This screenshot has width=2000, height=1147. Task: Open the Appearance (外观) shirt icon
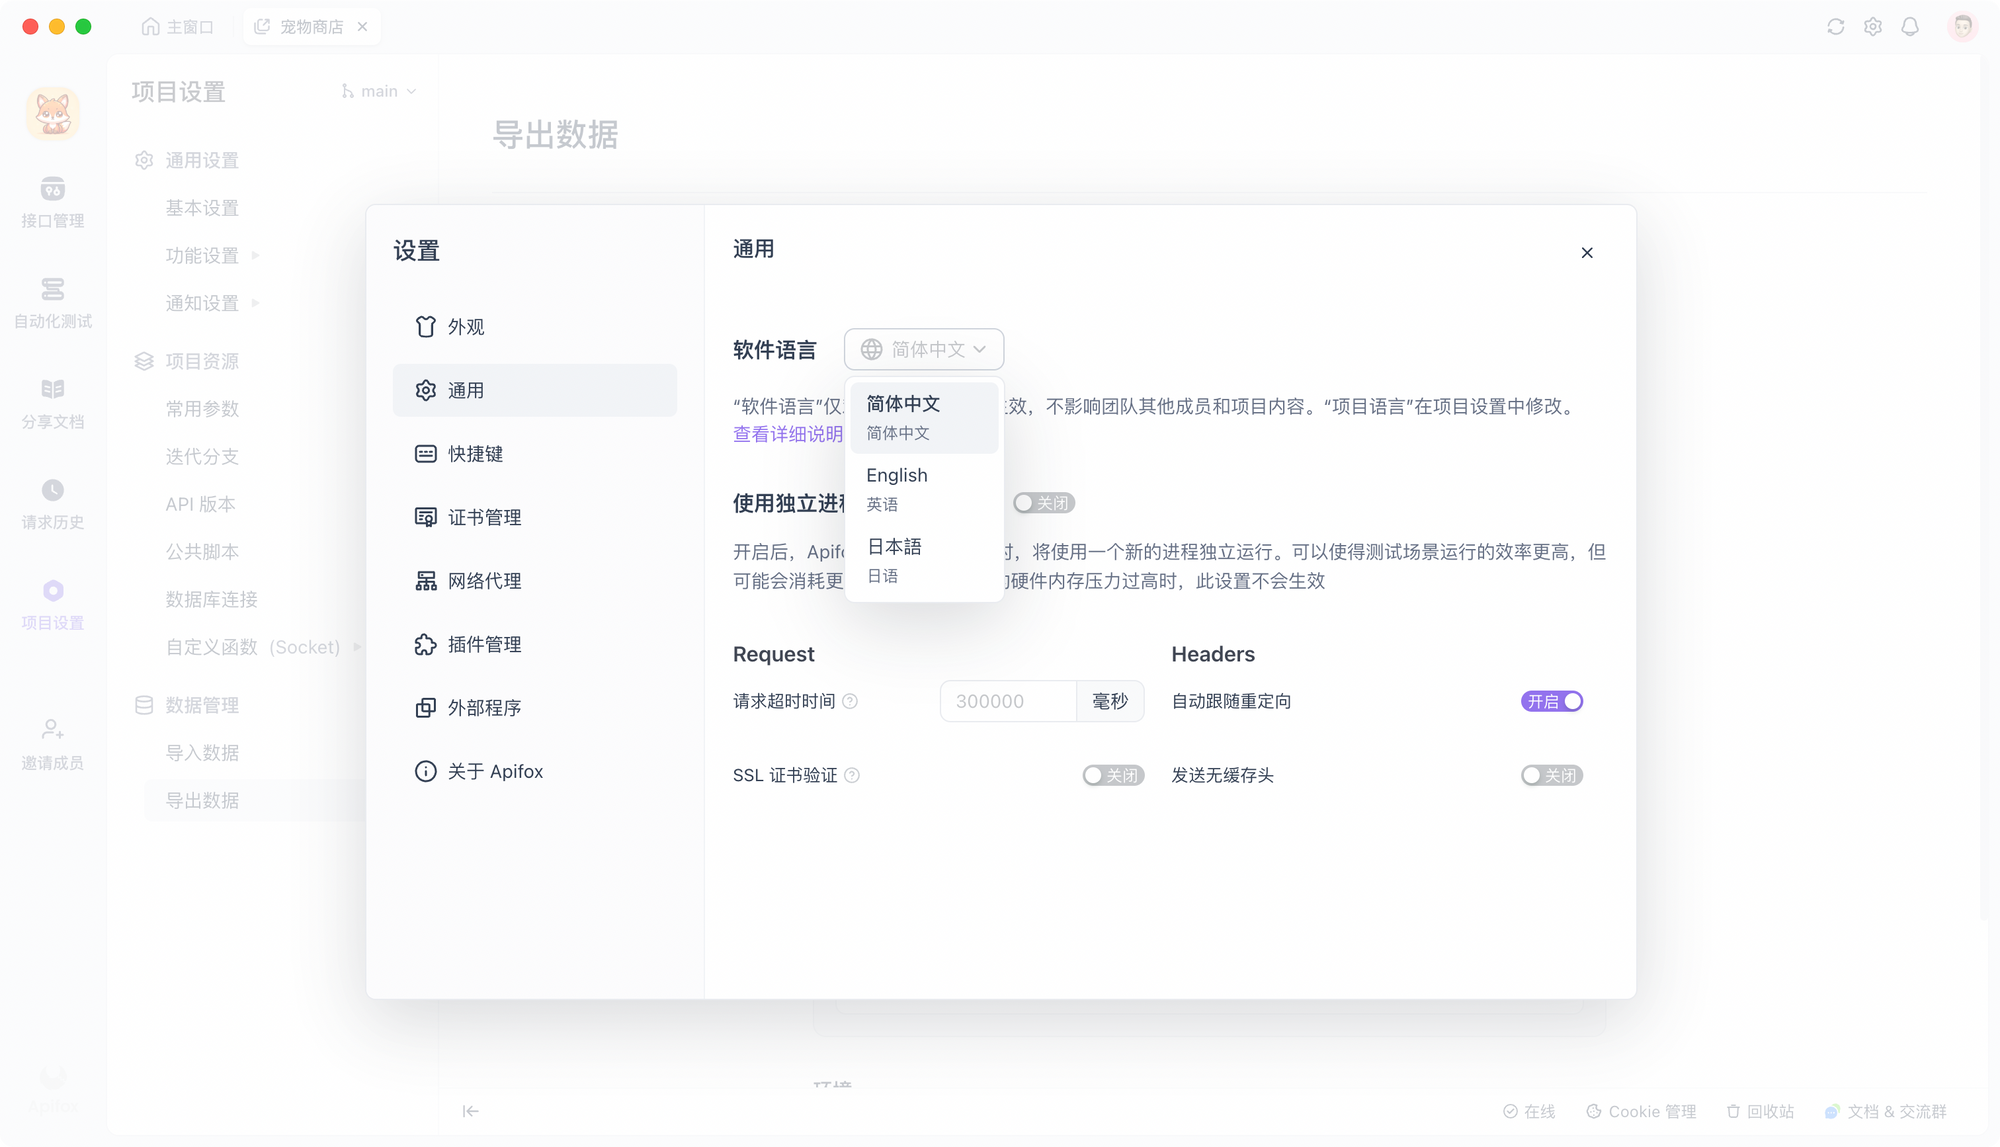click(x=426, y=327)
